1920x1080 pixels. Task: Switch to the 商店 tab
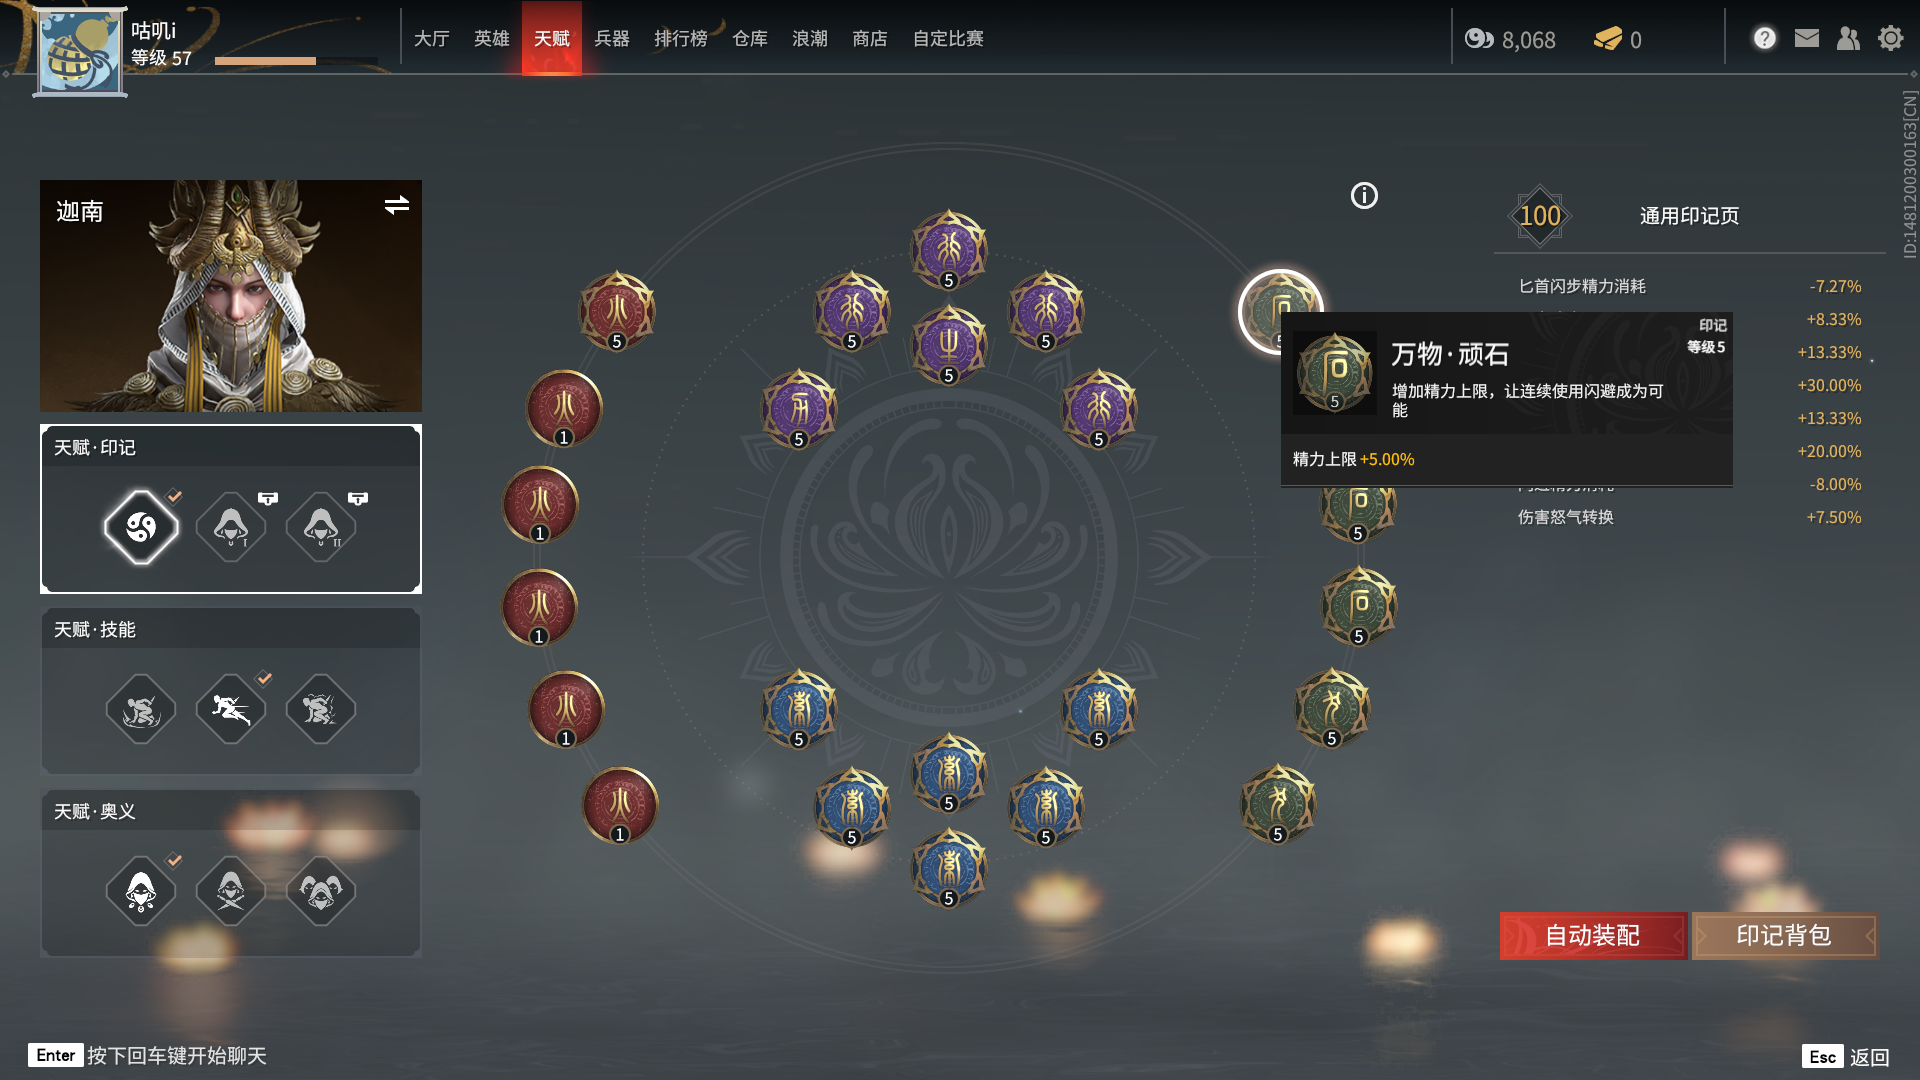870,39
